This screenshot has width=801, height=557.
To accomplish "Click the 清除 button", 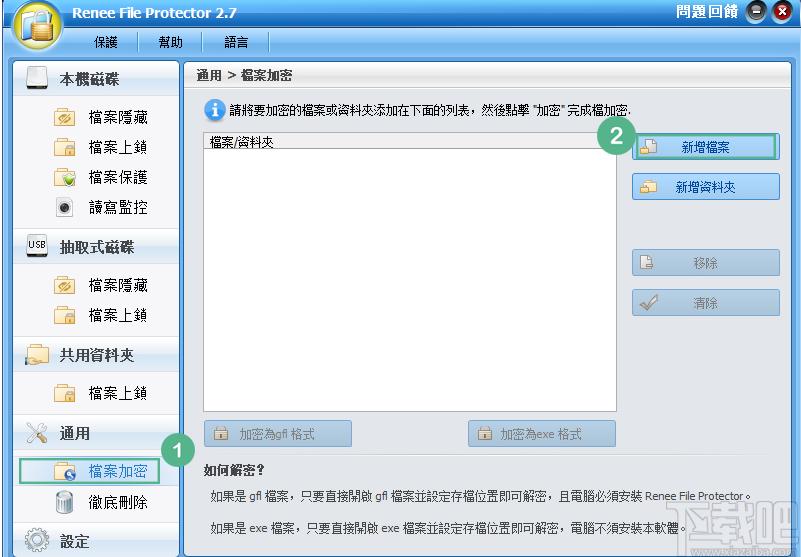I will click(x=705, y=303).
